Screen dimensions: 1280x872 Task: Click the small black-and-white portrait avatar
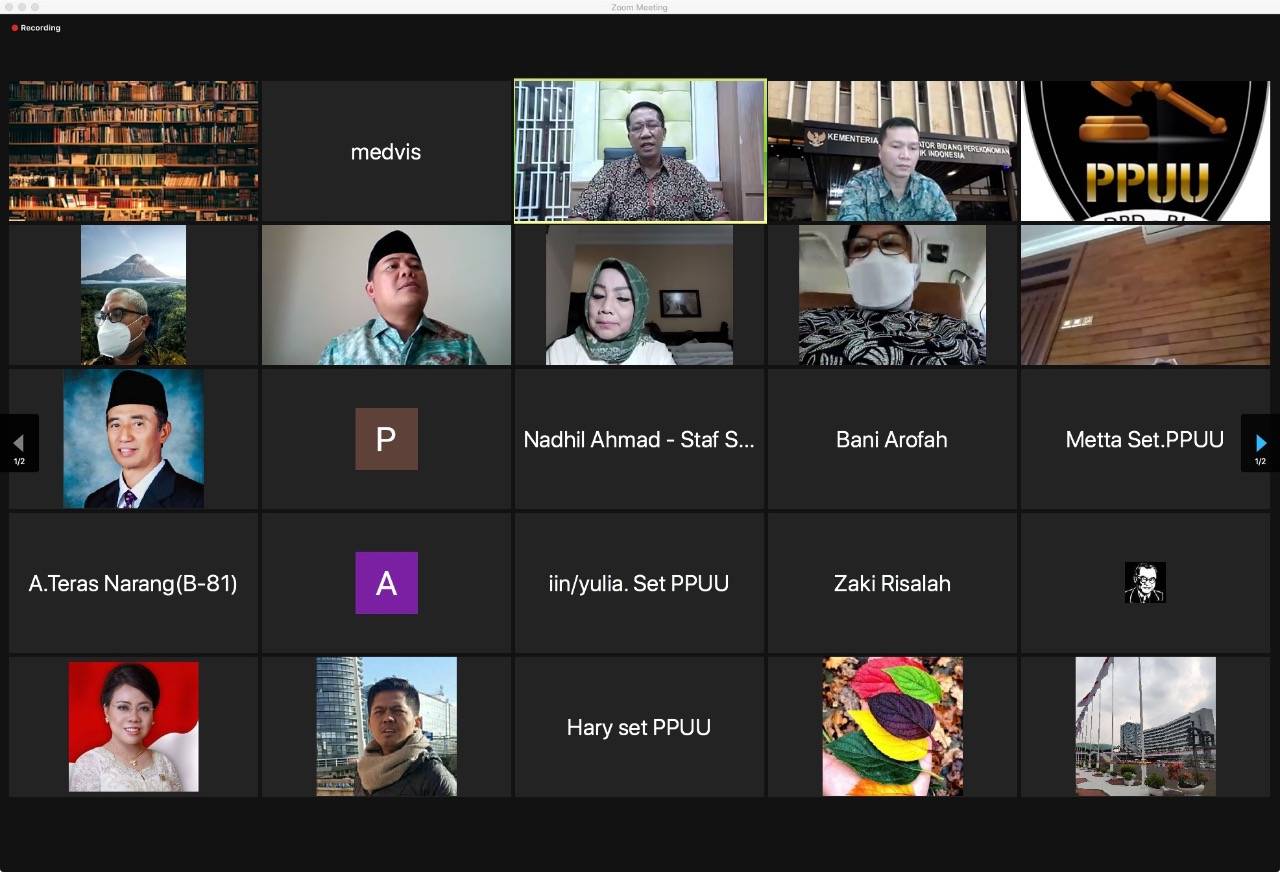point(1145,583)
